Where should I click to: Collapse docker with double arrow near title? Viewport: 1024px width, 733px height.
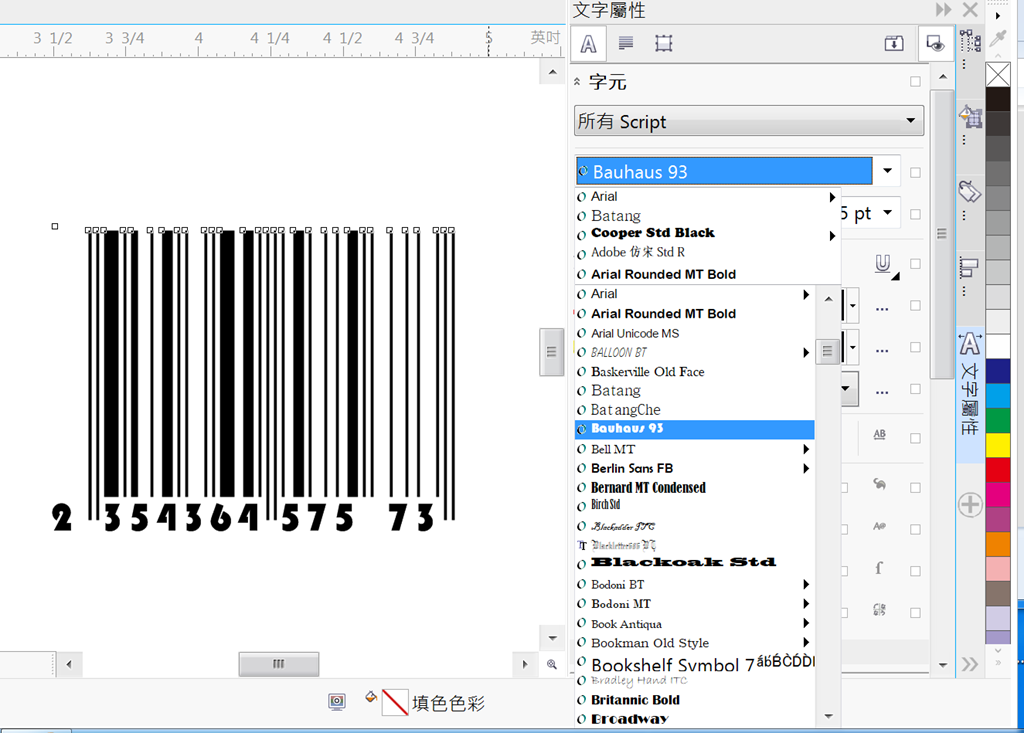[943, 10]
